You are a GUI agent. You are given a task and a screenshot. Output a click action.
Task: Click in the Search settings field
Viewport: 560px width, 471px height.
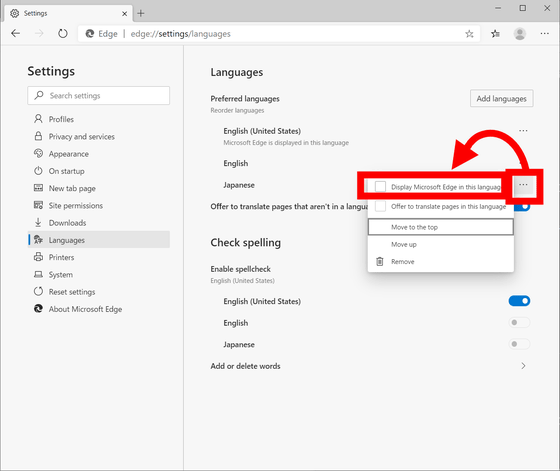point(99,95)
